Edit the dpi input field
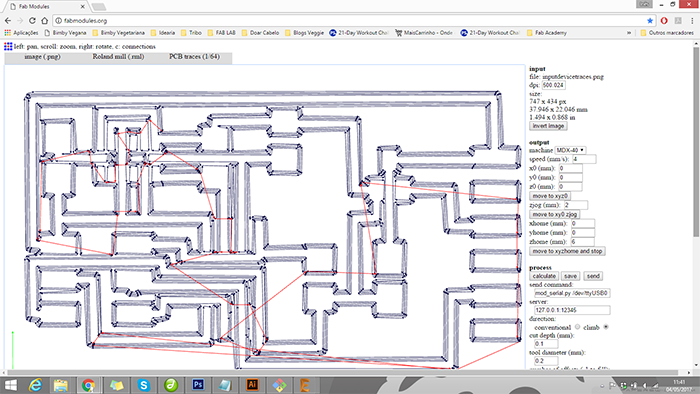Screen dimensions: 700x394 [x=554, y=85]
